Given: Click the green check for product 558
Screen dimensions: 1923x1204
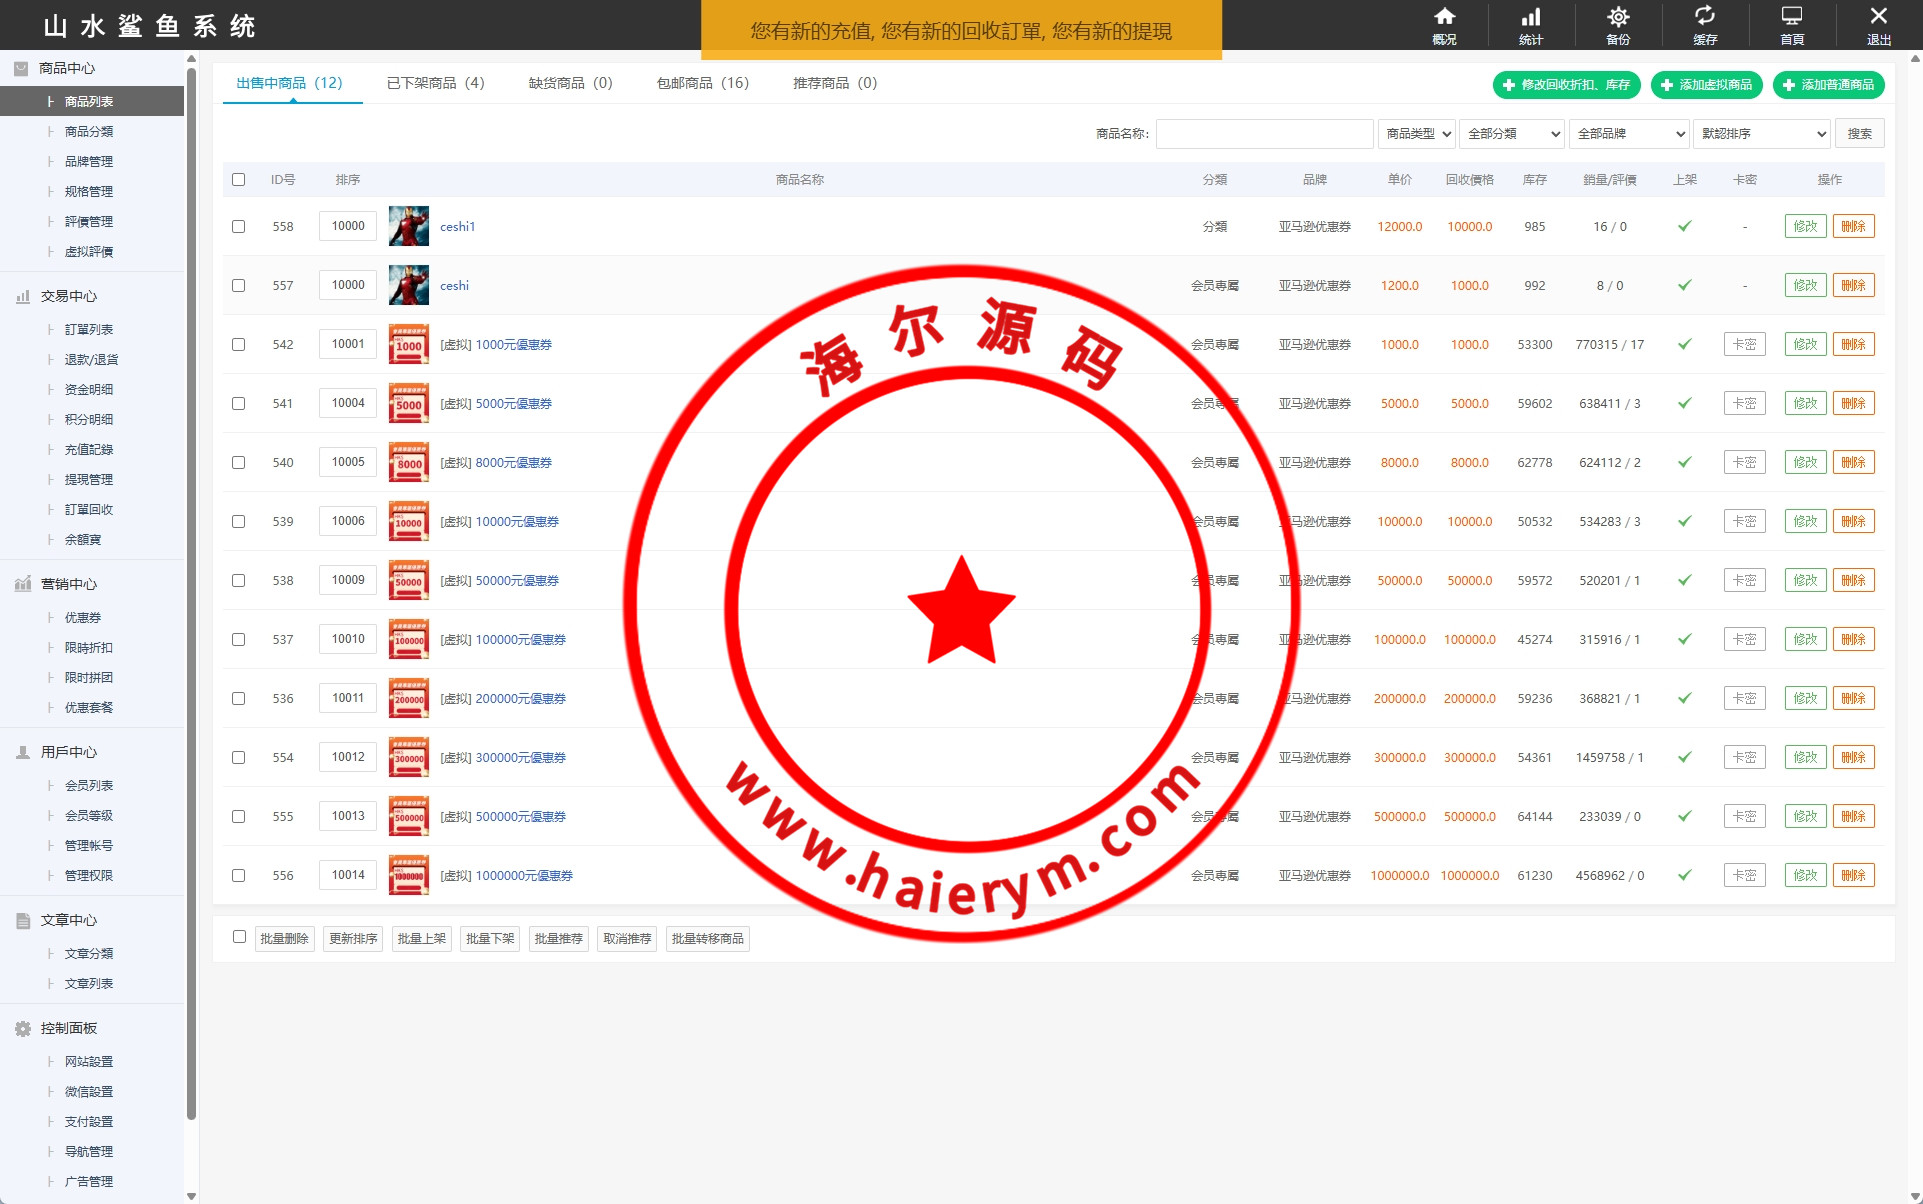Looking at the screenshot, I should click(1684, 226).
